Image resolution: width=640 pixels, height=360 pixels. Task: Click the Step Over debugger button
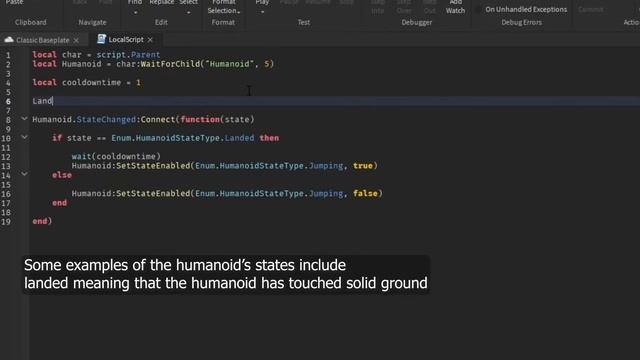click(404, 7)
